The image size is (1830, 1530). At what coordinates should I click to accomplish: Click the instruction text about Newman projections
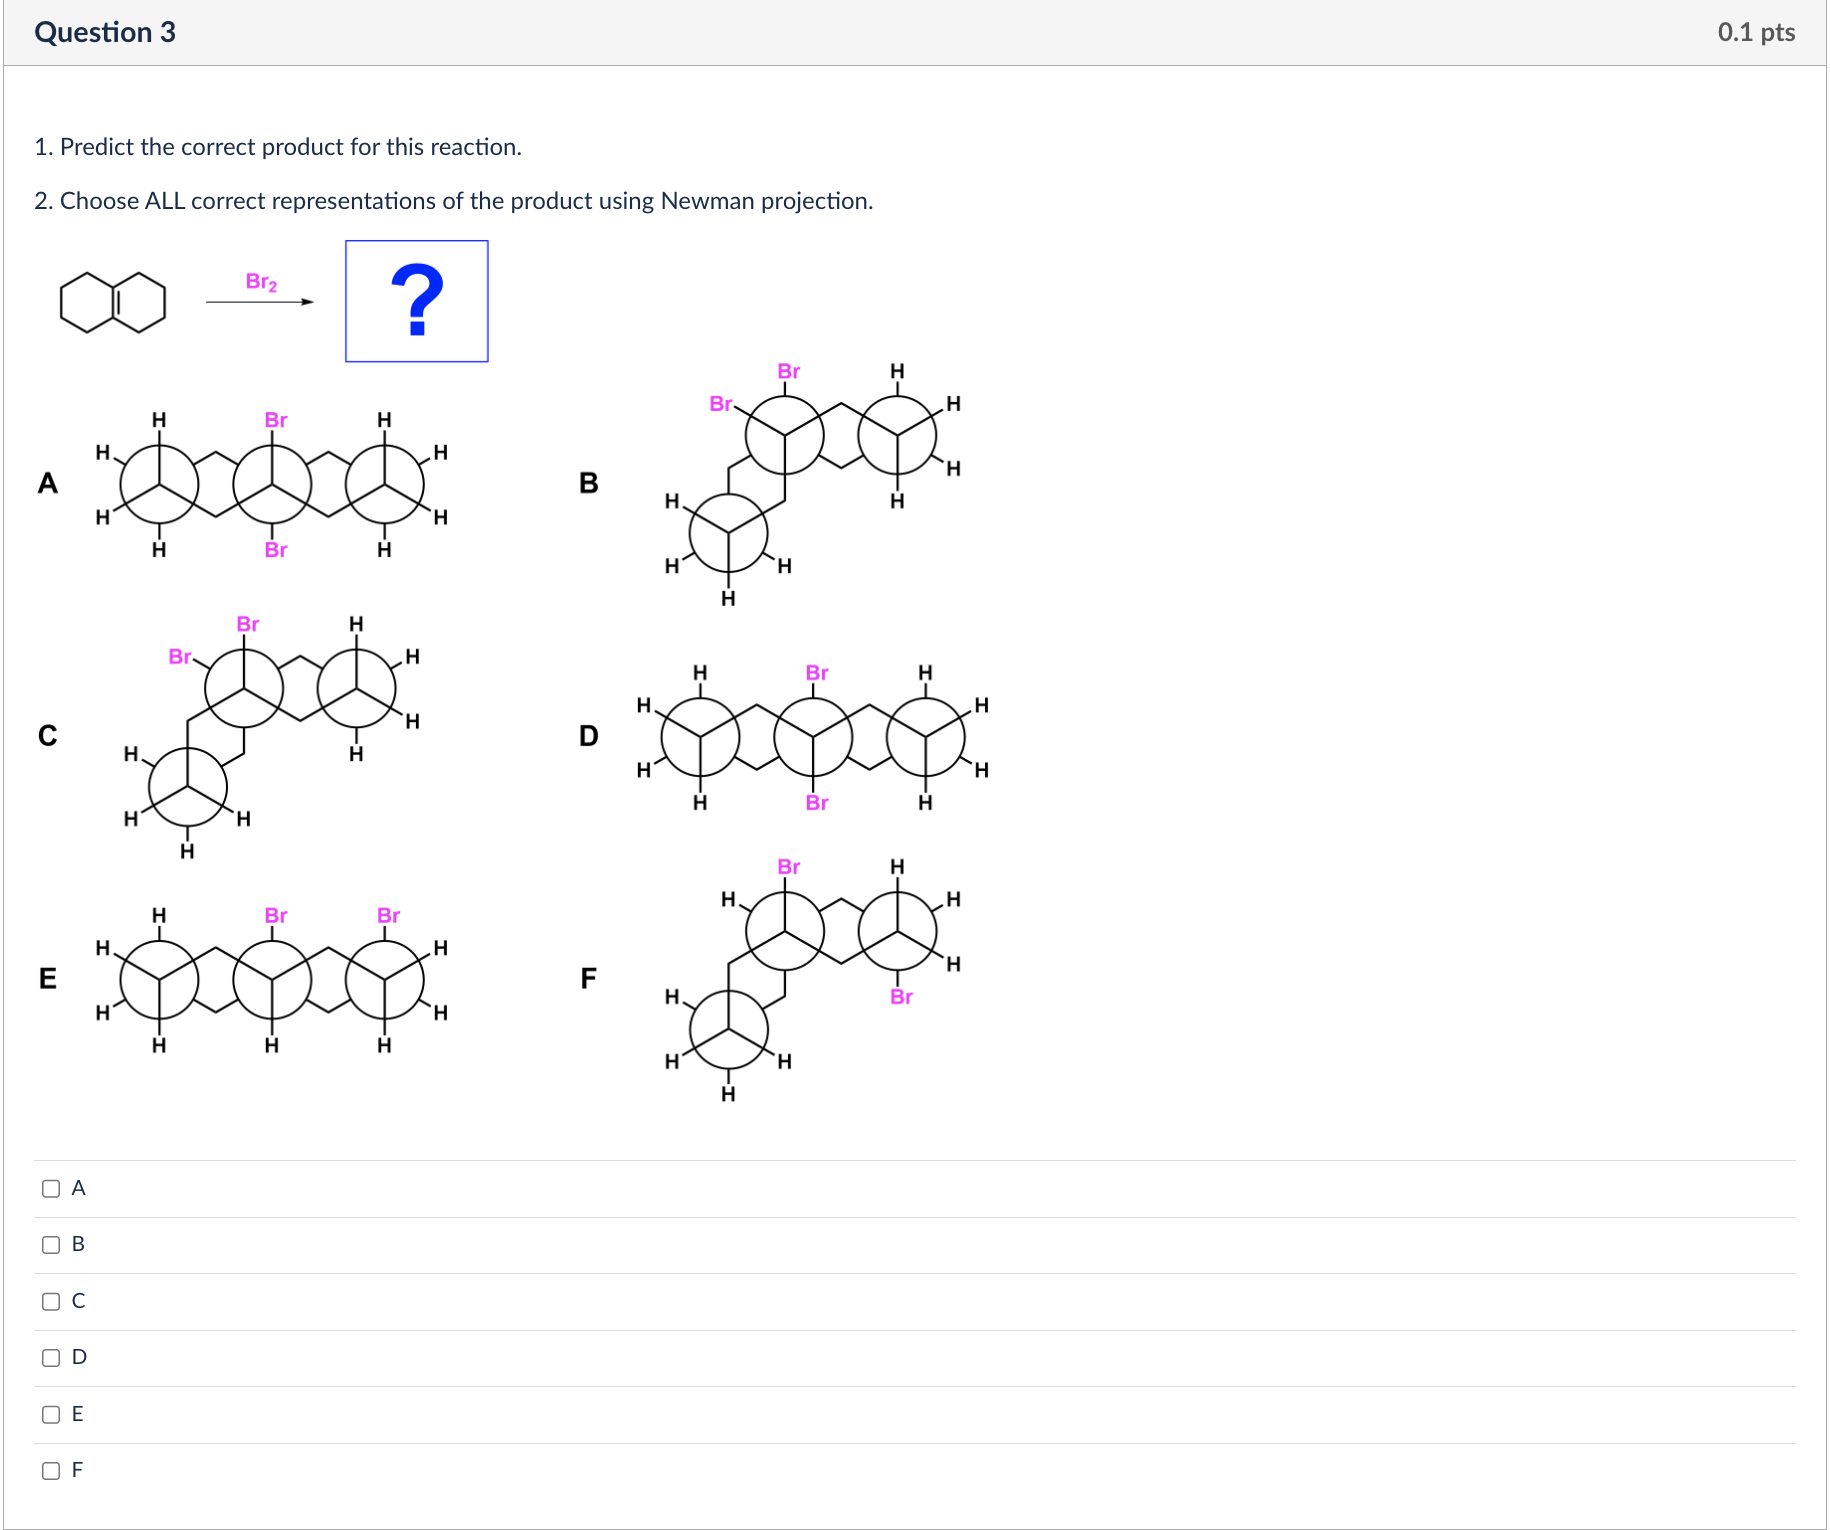453,200
